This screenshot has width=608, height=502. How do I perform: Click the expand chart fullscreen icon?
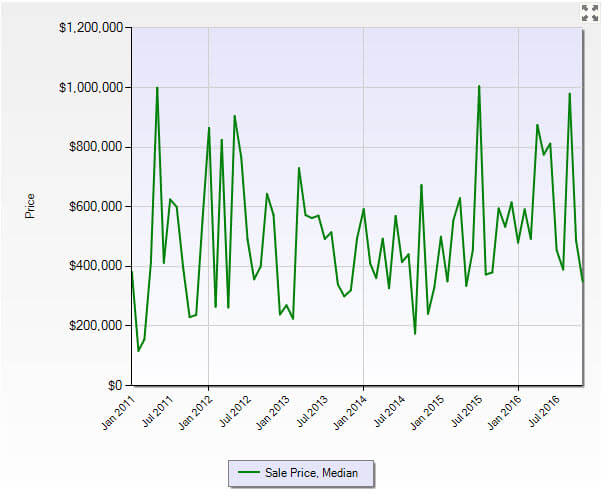click(590, 13)
